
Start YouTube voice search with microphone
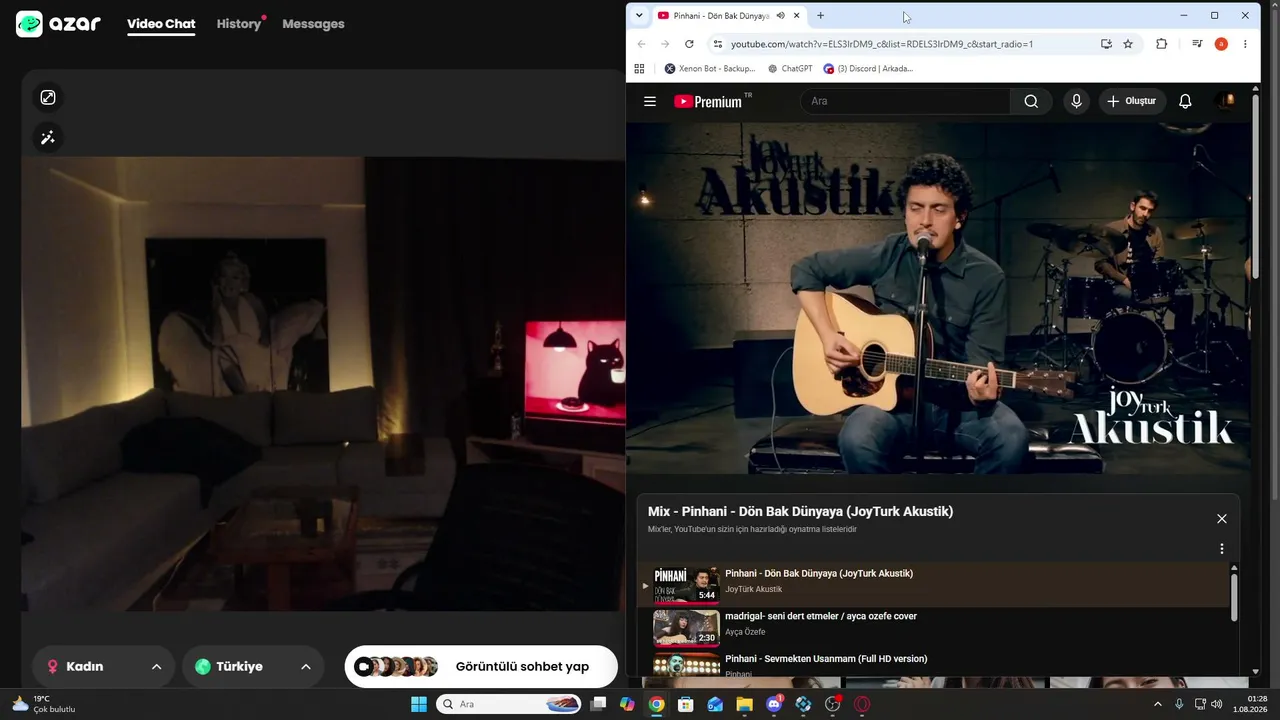point(1076,101)
